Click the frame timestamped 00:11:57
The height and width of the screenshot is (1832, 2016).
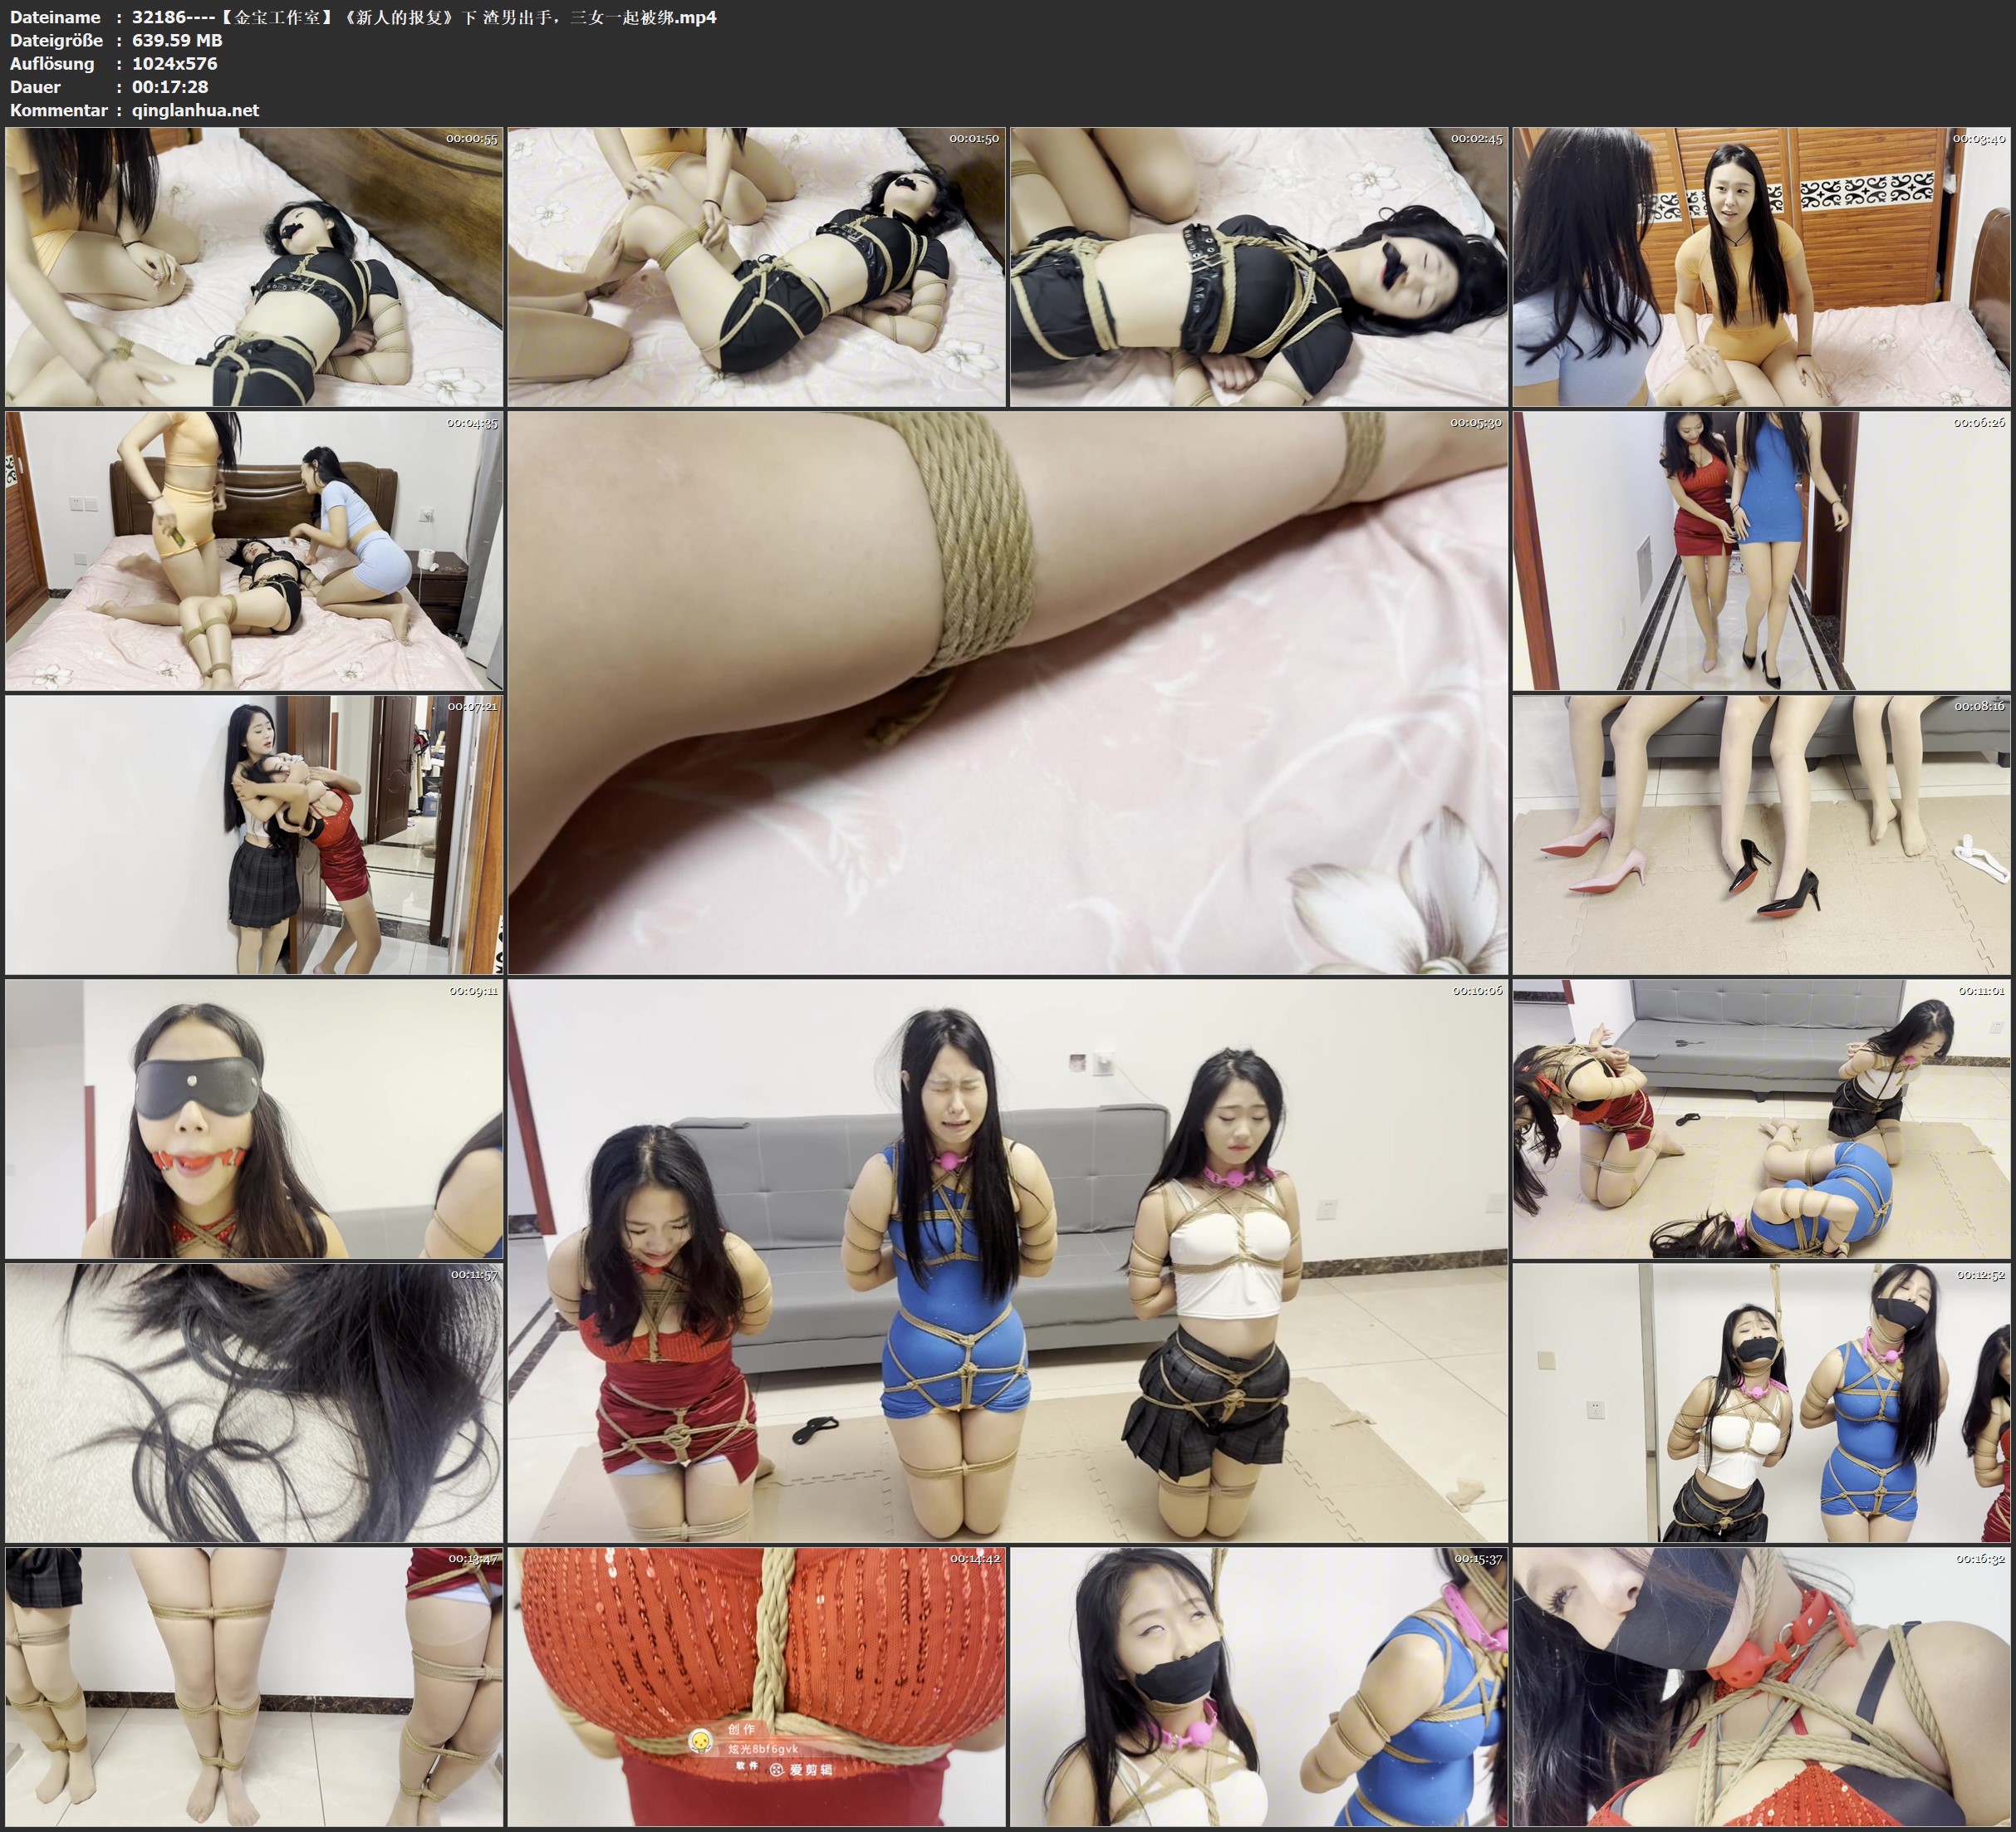[x=254, y=1402]
